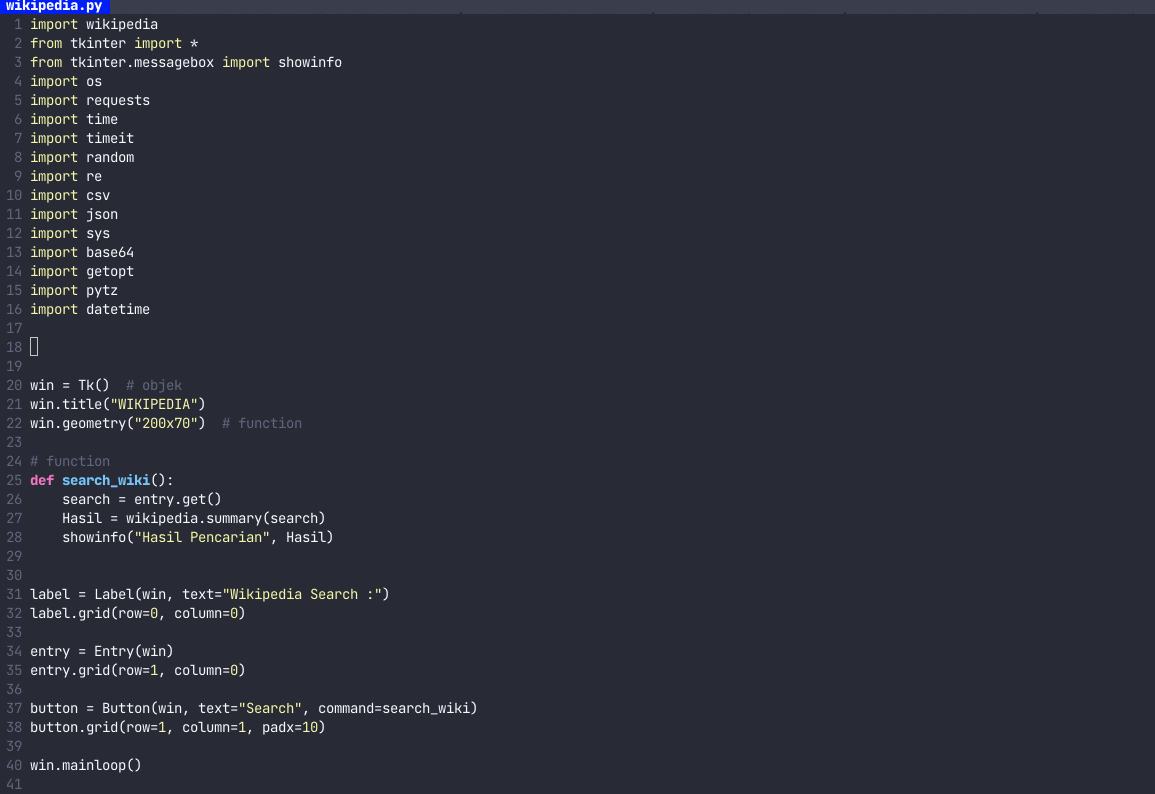Click the '# objek' comment
Viewport: 1155px width, 794px height.
click(x=154, y=385)
